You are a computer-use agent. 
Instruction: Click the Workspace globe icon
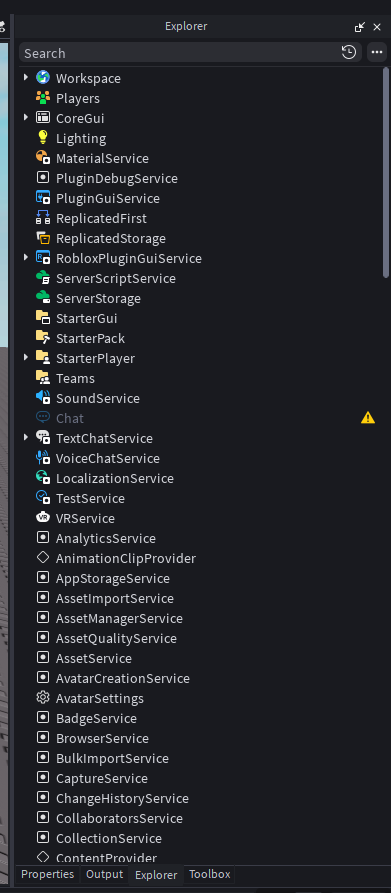(x=43, y=77)
